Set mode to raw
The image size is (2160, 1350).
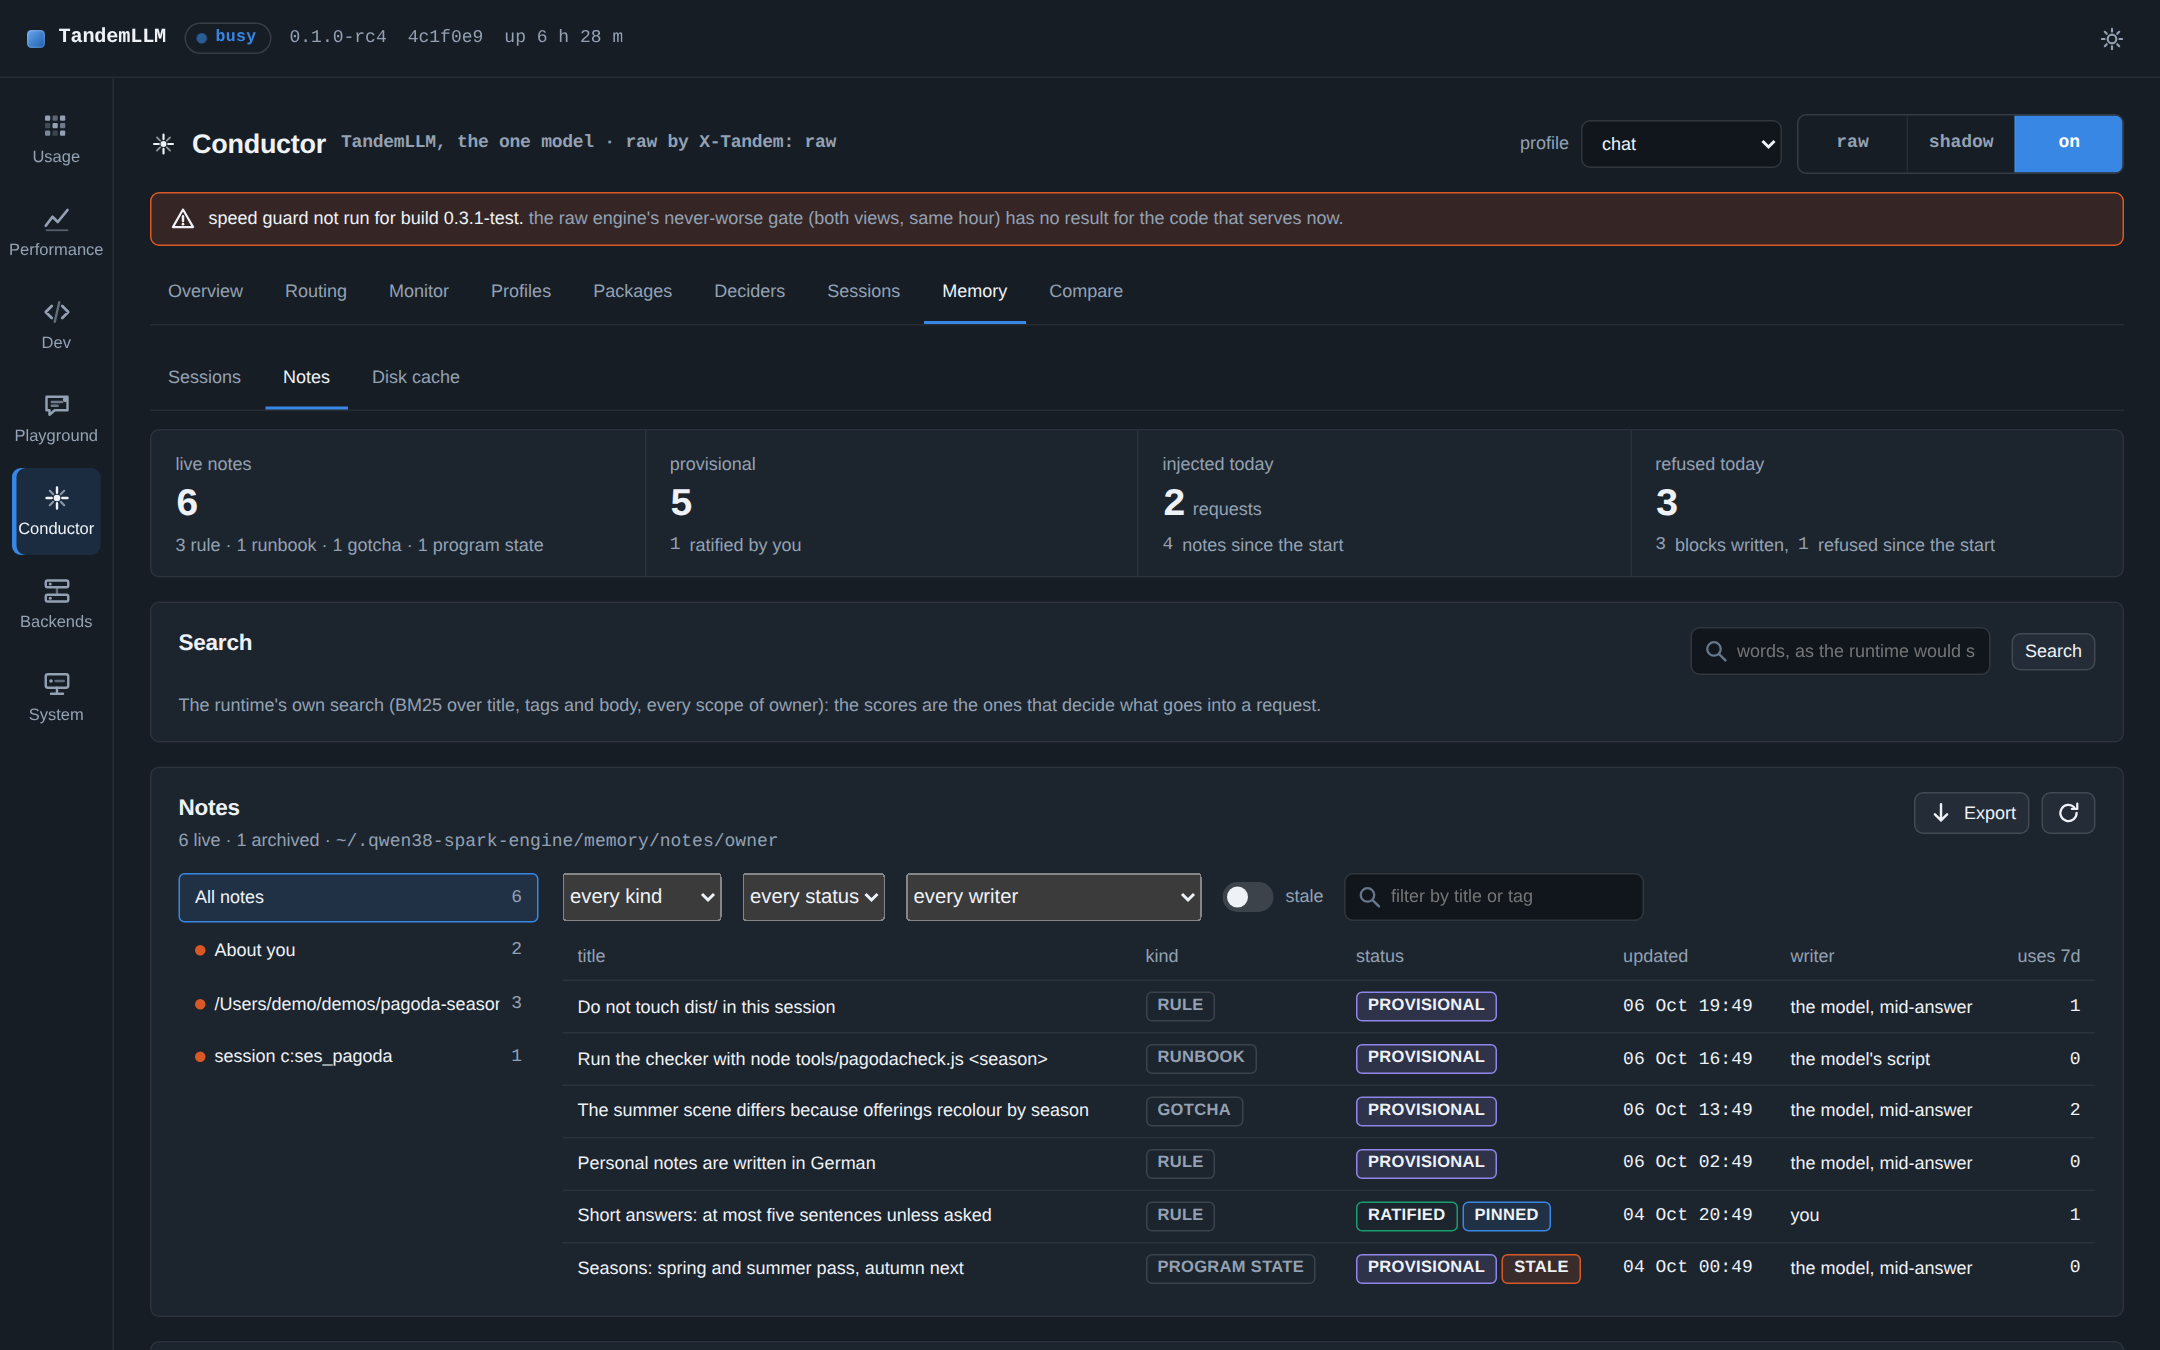pos(1852,143)
